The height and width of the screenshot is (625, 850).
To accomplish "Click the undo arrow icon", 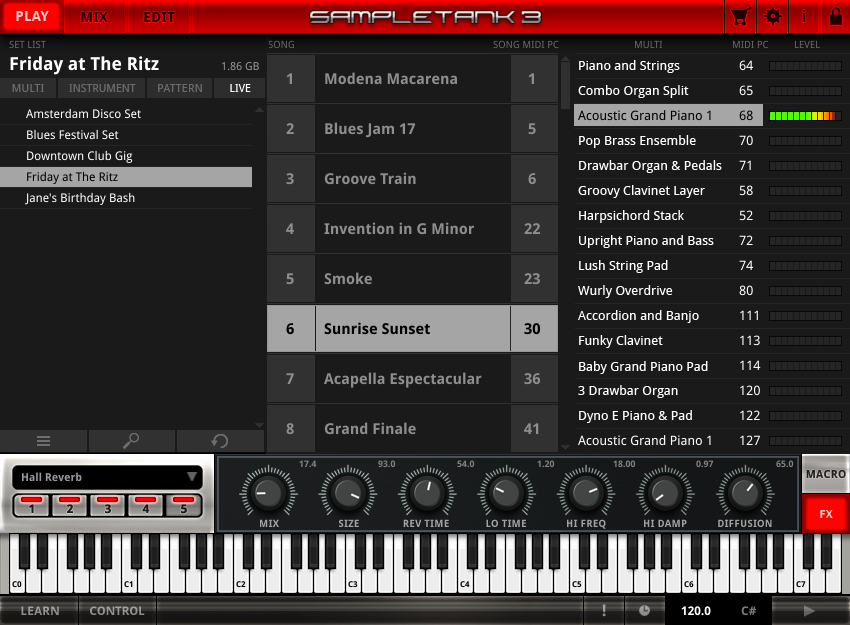I will point(220,441).
